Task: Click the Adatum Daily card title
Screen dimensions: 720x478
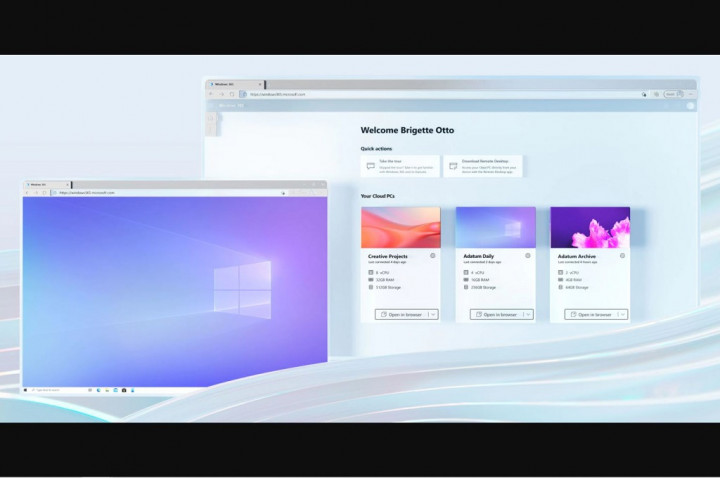Action: point(478,256)
